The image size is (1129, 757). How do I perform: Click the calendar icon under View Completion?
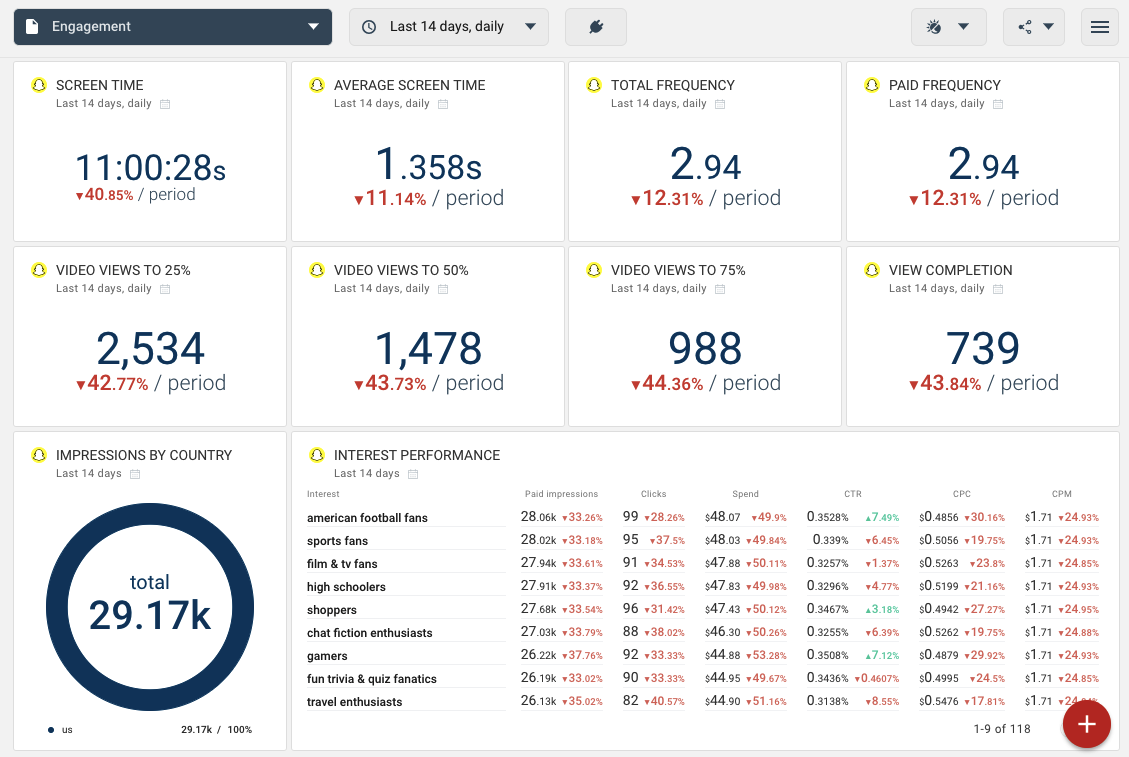click(998, 289)
